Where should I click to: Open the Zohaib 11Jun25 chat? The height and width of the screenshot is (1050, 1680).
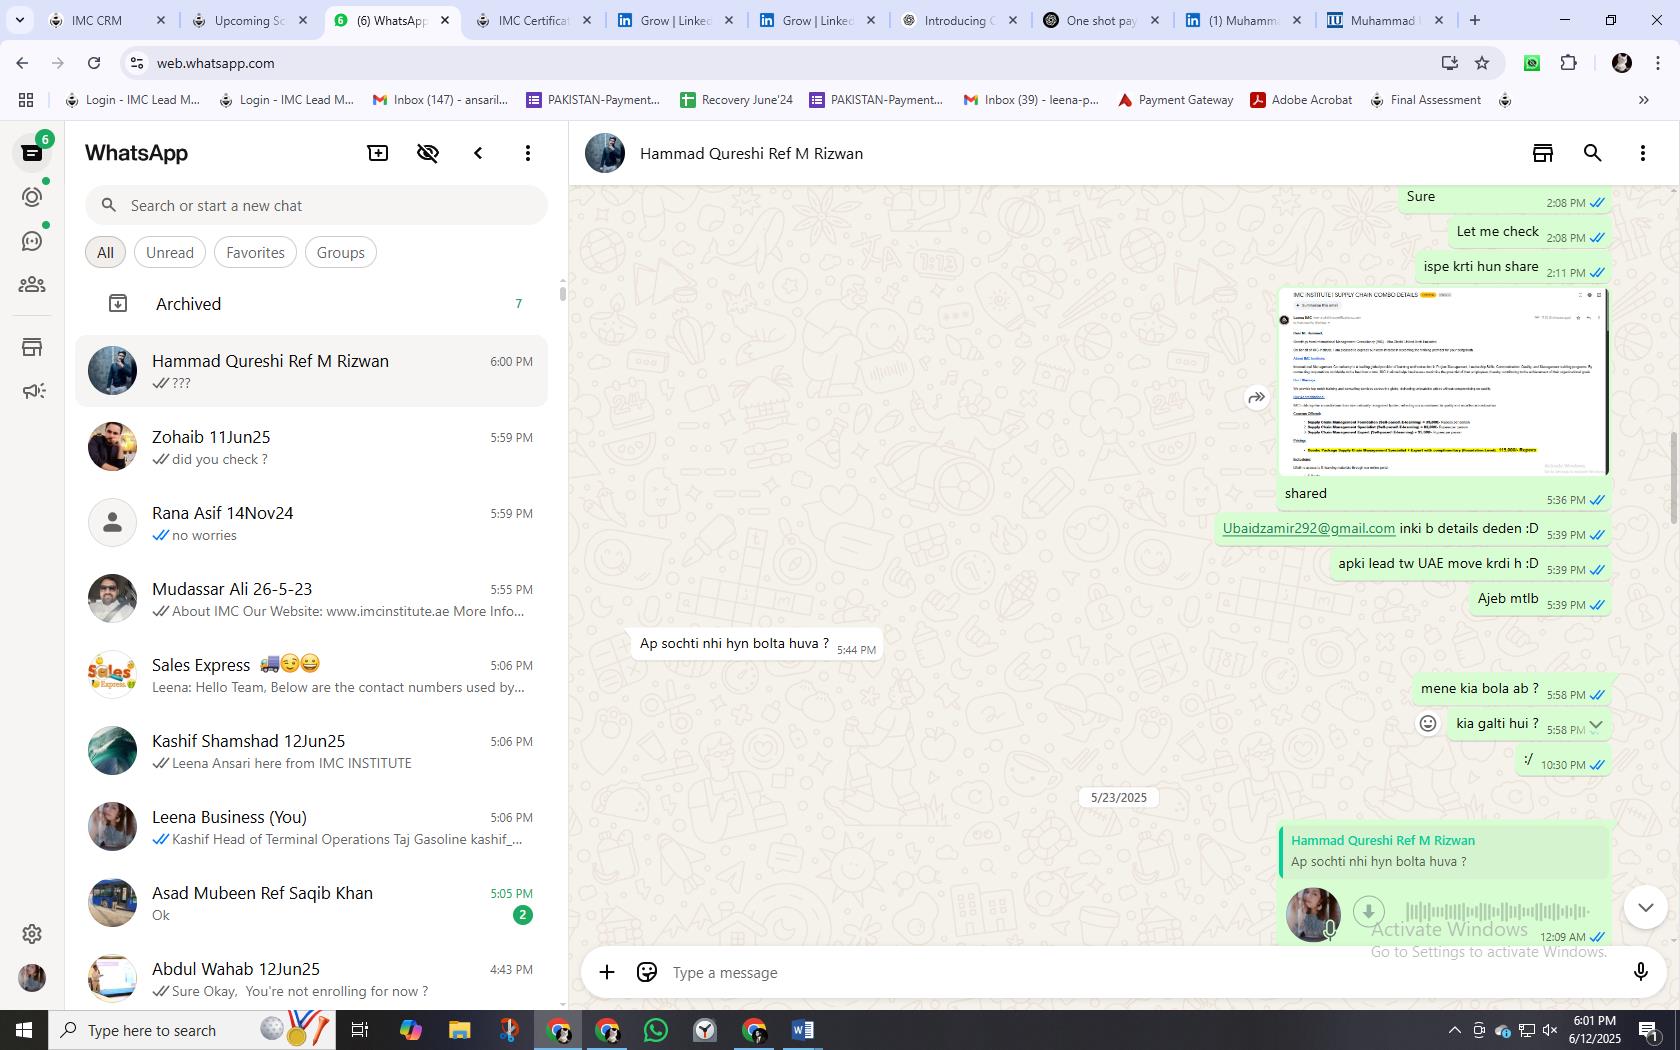coord(311,447)
